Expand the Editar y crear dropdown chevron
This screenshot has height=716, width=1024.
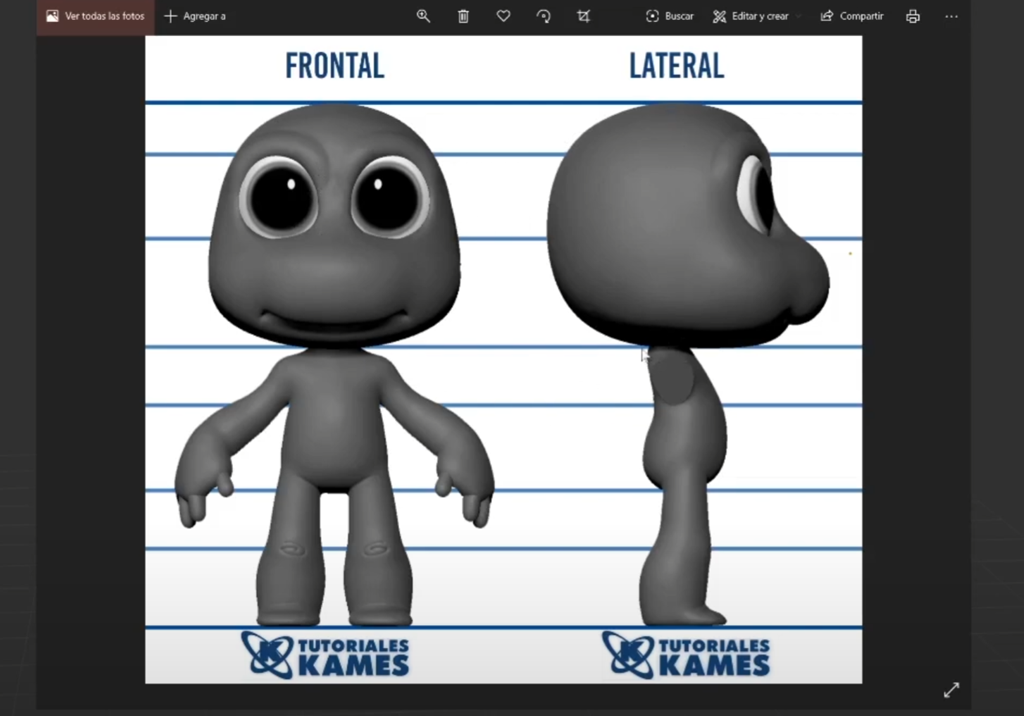798,16
